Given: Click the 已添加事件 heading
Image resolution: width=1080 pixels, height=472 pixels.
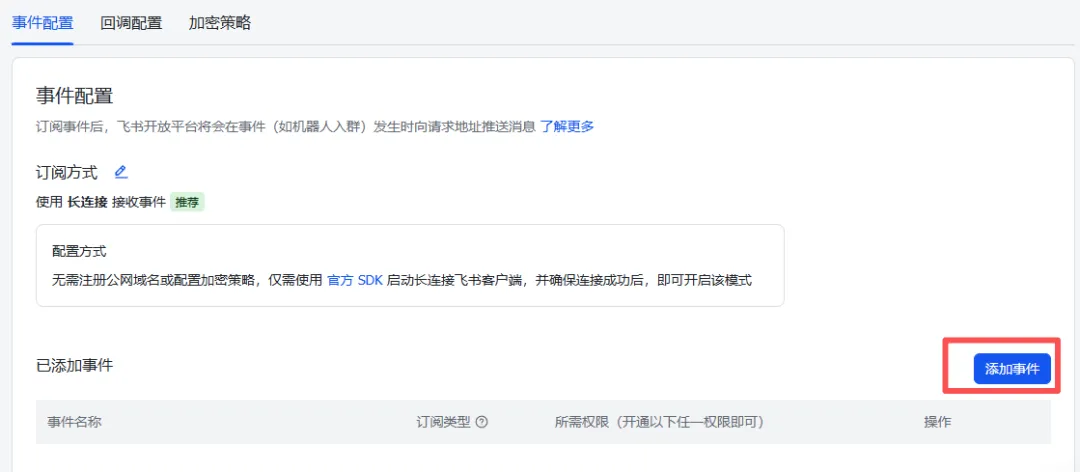Looking at the screenshot, I should coord(74,365).
